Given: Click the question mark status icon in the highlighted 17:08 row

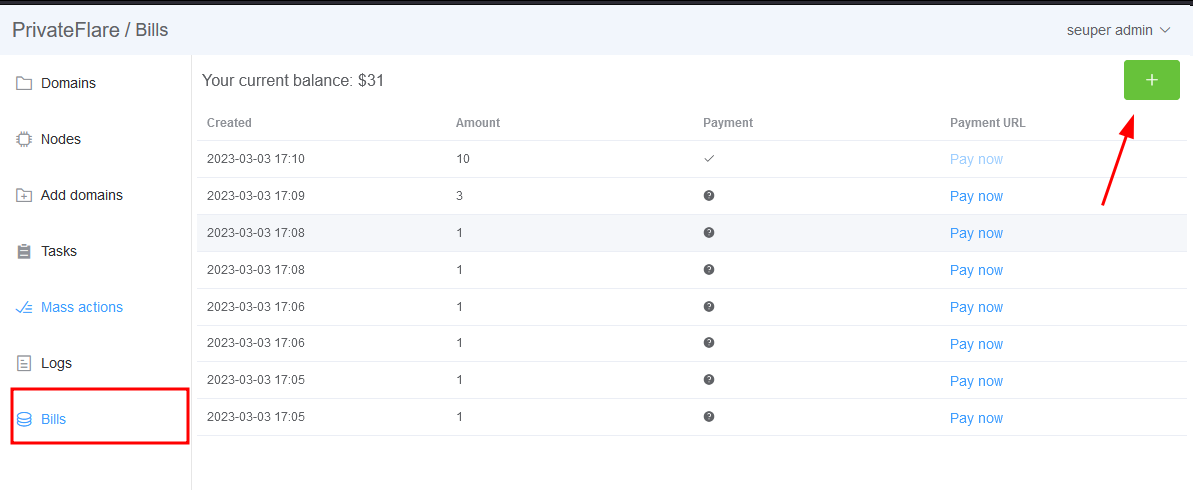Looking at the screenshot, I should tap(709, 233).
